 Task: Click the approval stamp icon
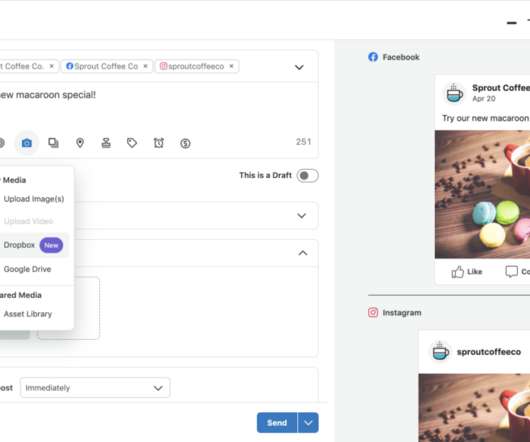pyautogui.click(x=106, y=143)
